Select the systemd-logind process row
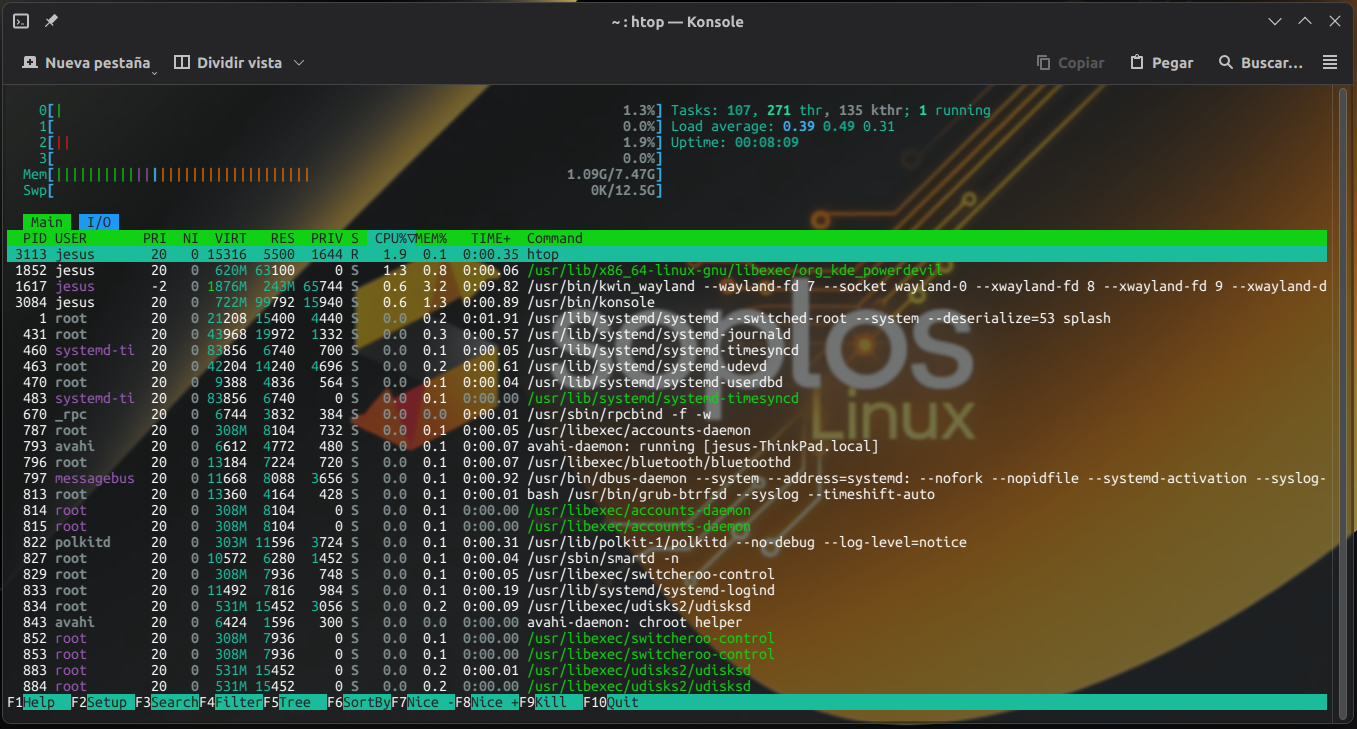 [x=667, y=590]
